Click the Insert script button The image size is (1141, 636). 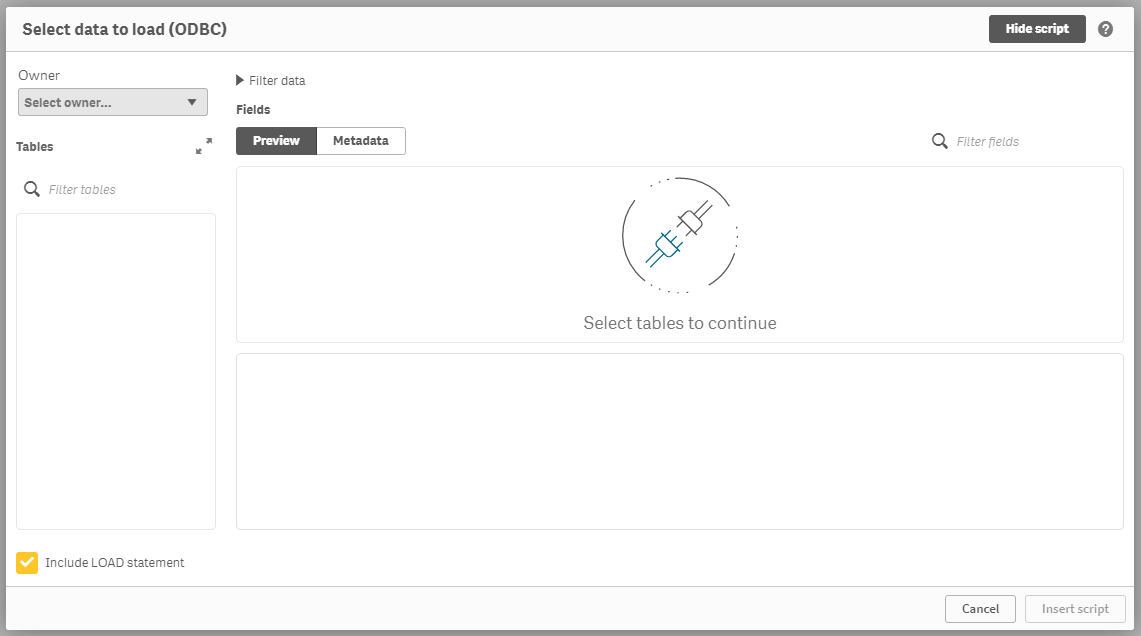click(x=1075, y=608)
